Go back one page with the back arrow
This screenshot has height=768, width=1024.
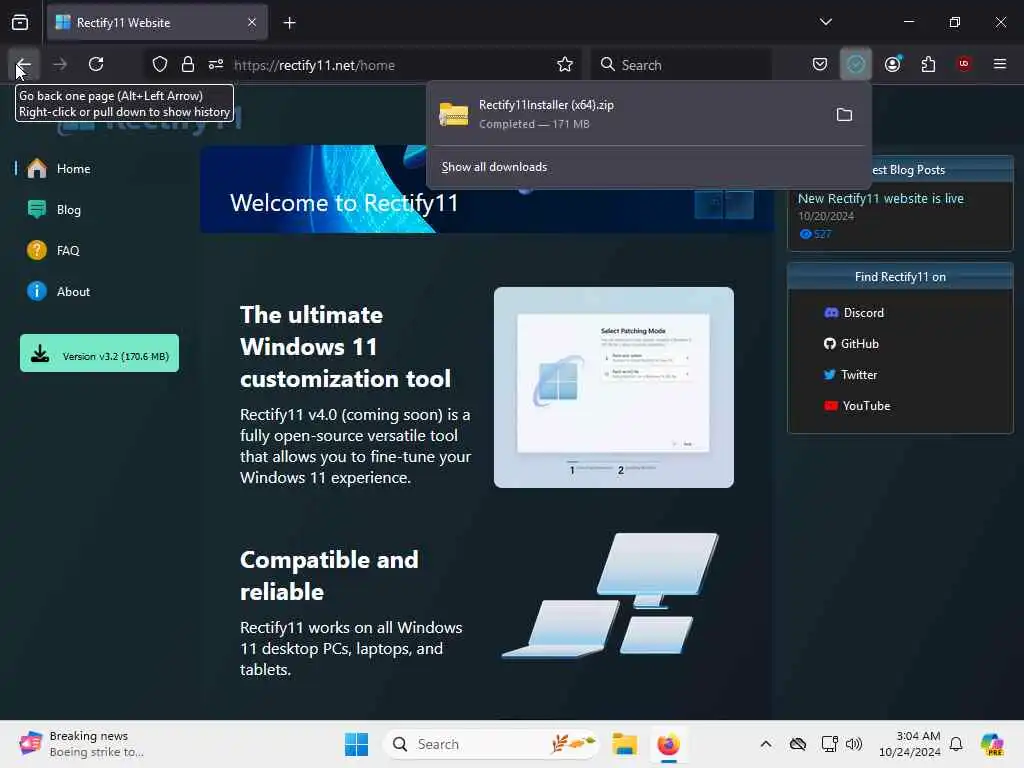pyautogui.click(x=23, y=64)
